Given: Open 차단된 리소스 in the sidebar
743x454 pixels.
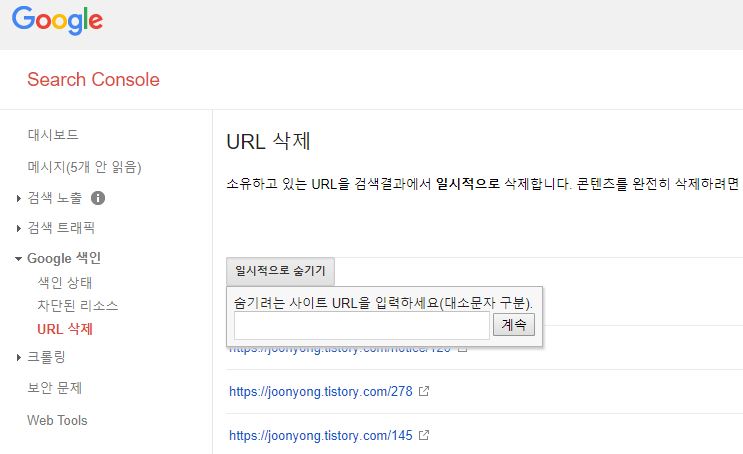Looking at the screenshot, I should (x=78, y=305).
